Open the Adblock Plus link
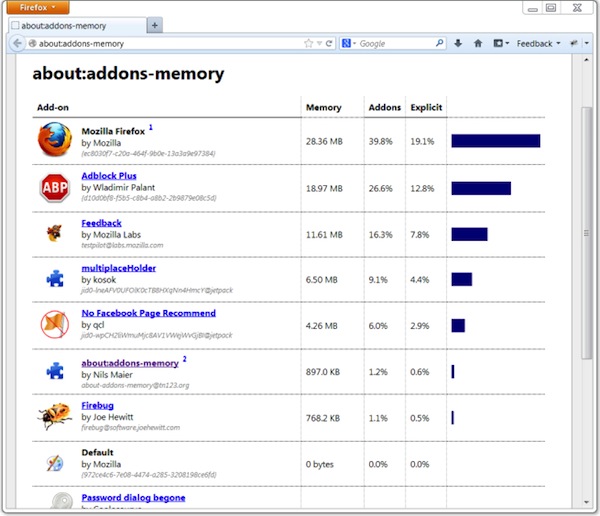This screenshot has height=516, width=600. (x=109, y=176)
